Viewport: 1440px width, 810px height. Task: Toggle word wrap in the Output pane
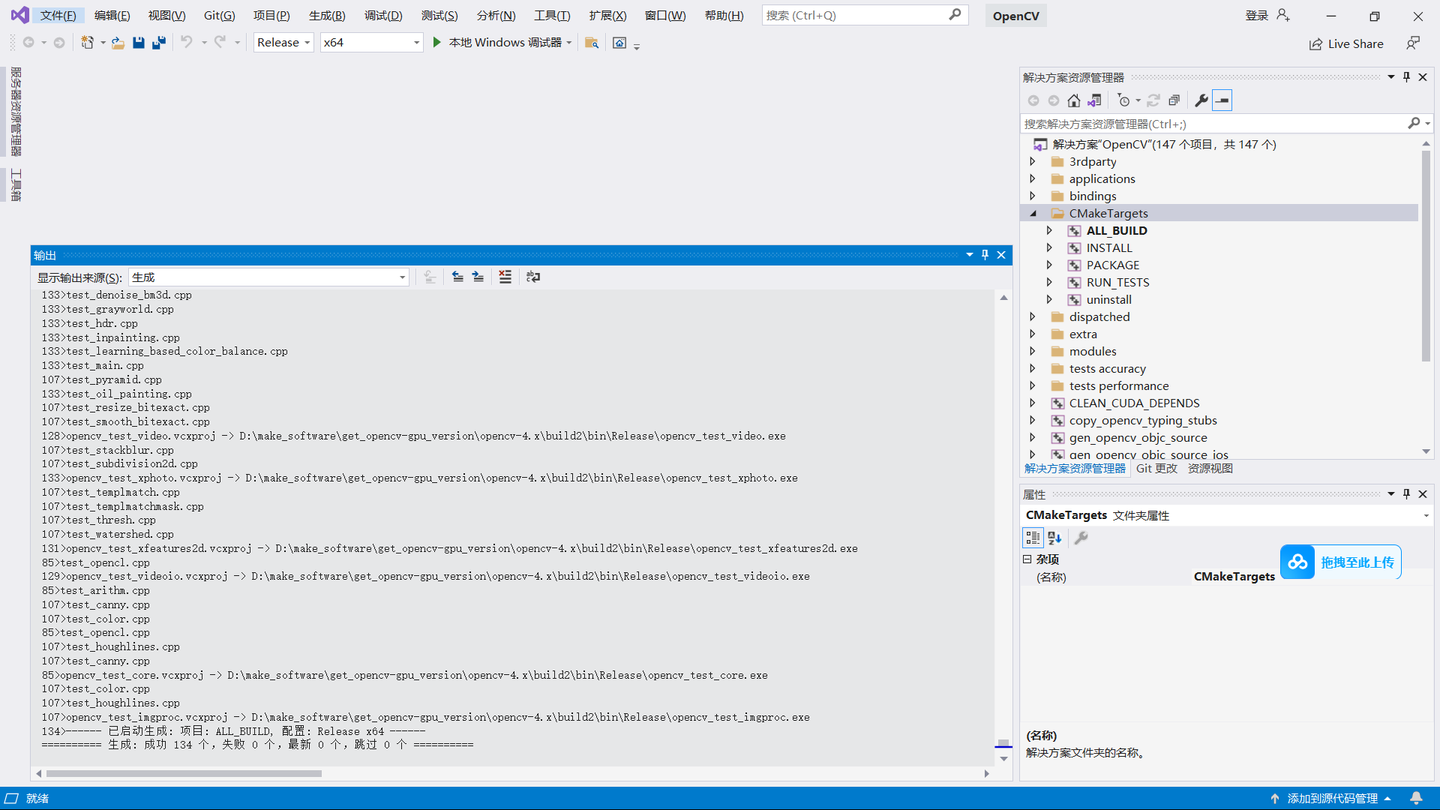[x=533, y=277]
